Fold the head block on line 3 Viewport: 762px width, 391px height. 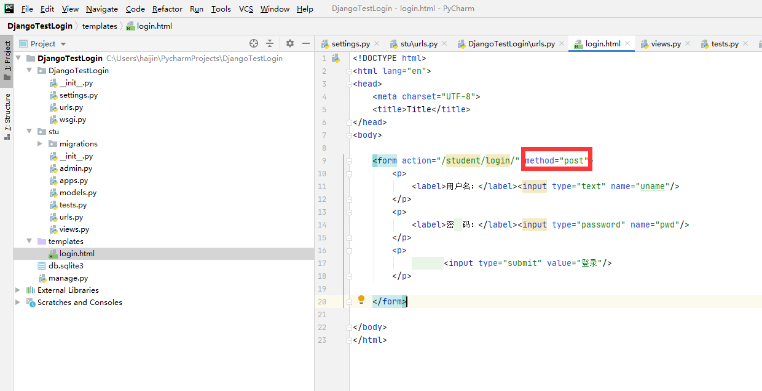pos(348,84)
